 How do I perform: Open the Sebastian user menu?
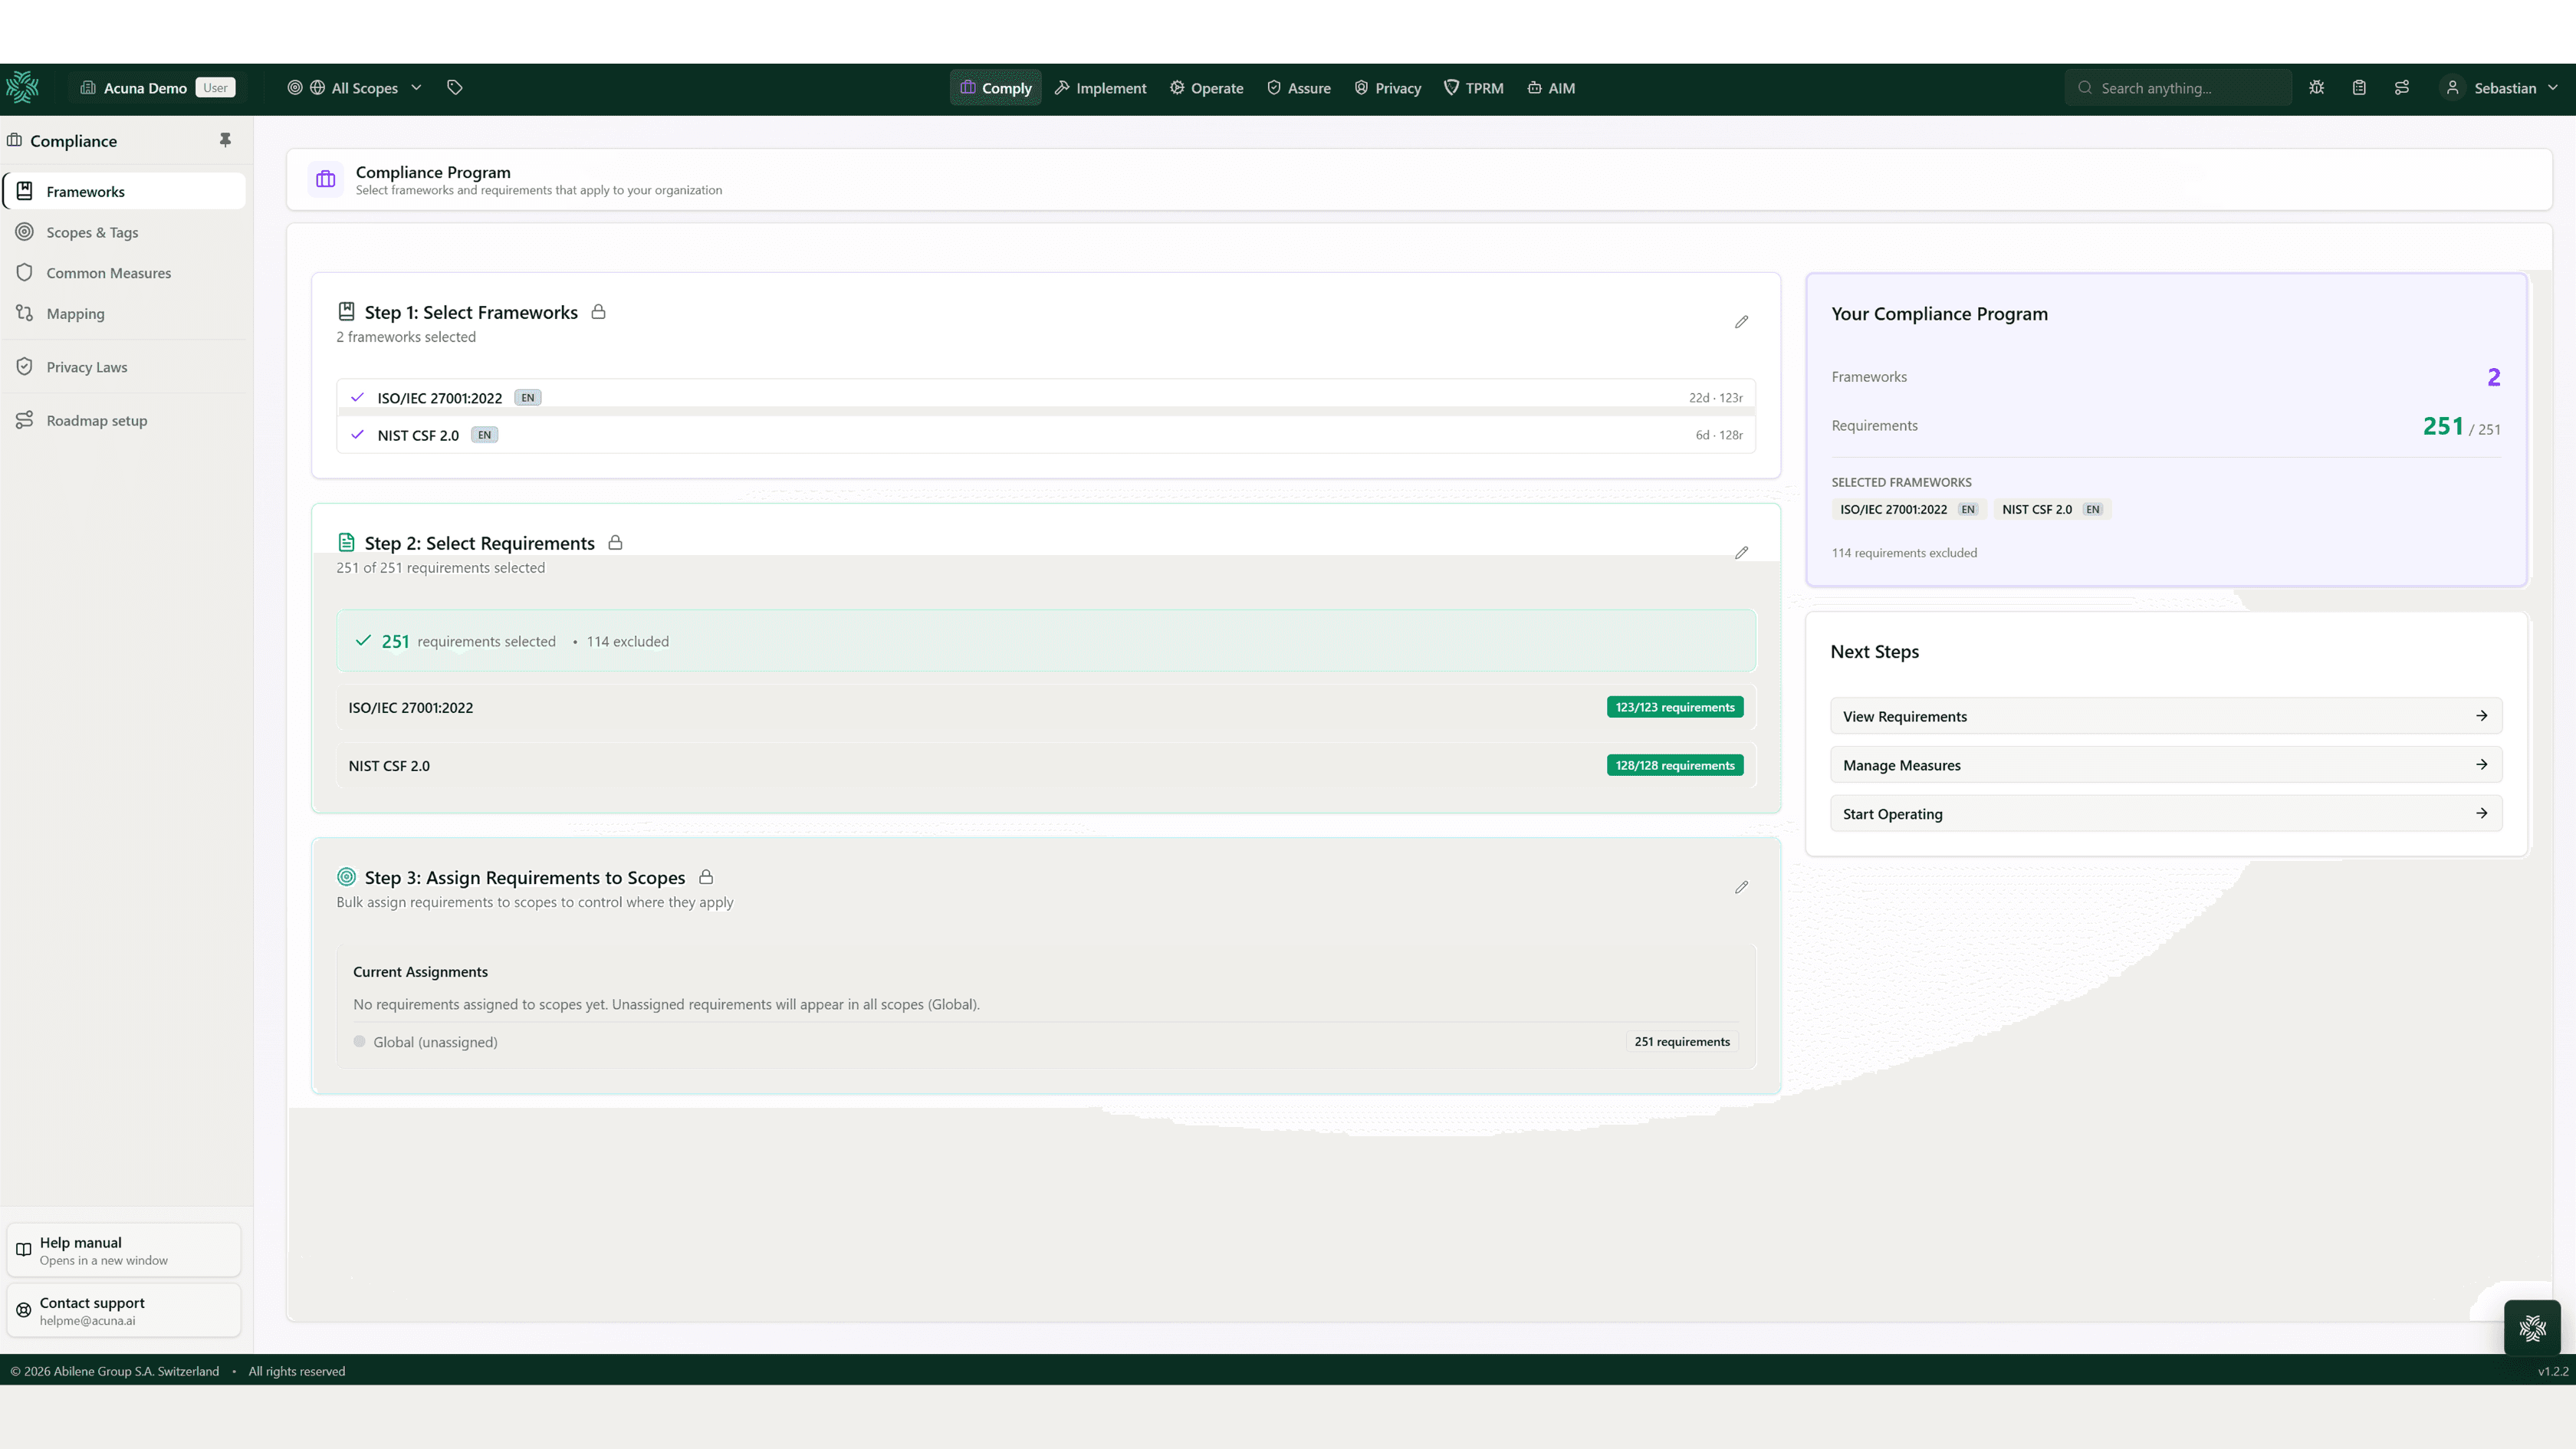click(x=2500, y=88)
